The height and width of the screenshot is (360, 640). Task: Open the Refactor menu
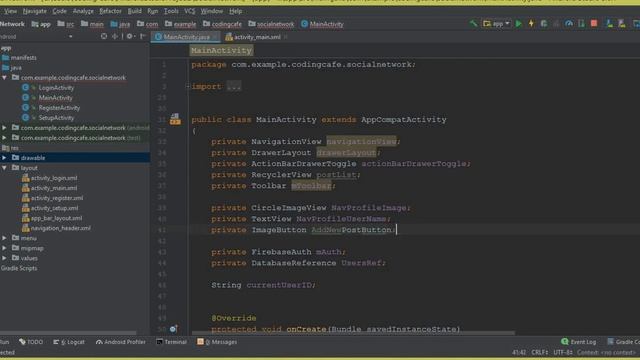[111, 11]
